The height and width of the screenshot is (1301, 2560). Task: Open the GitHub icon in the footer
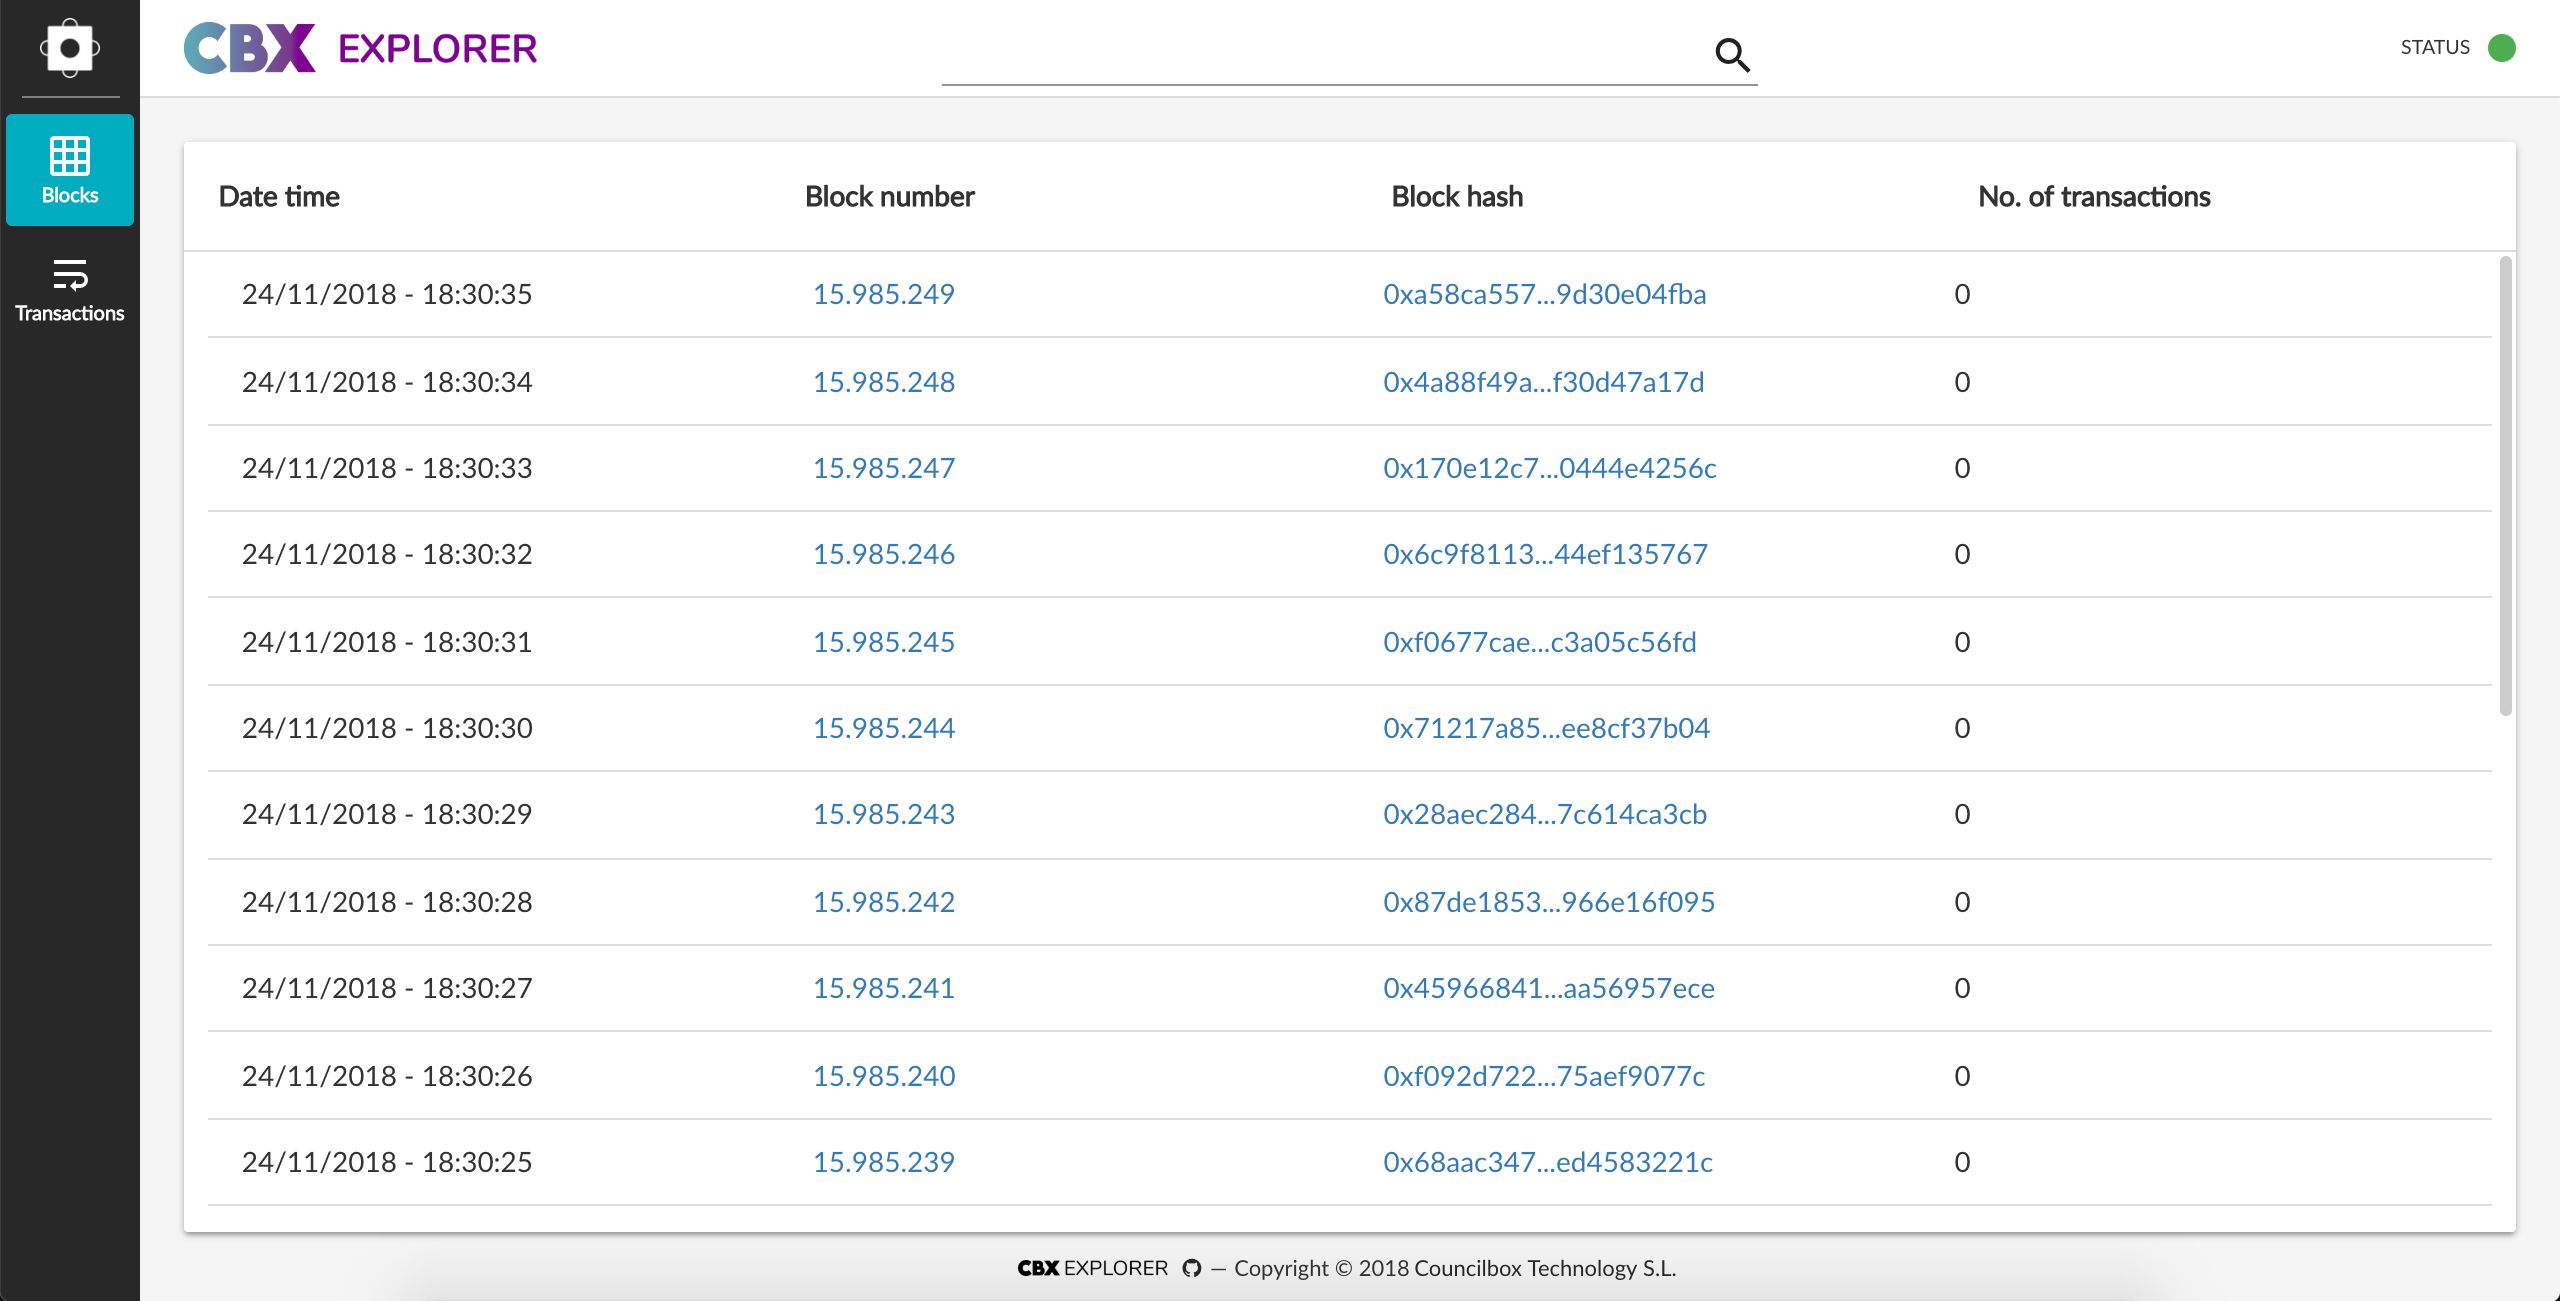click(1191, 1268)
